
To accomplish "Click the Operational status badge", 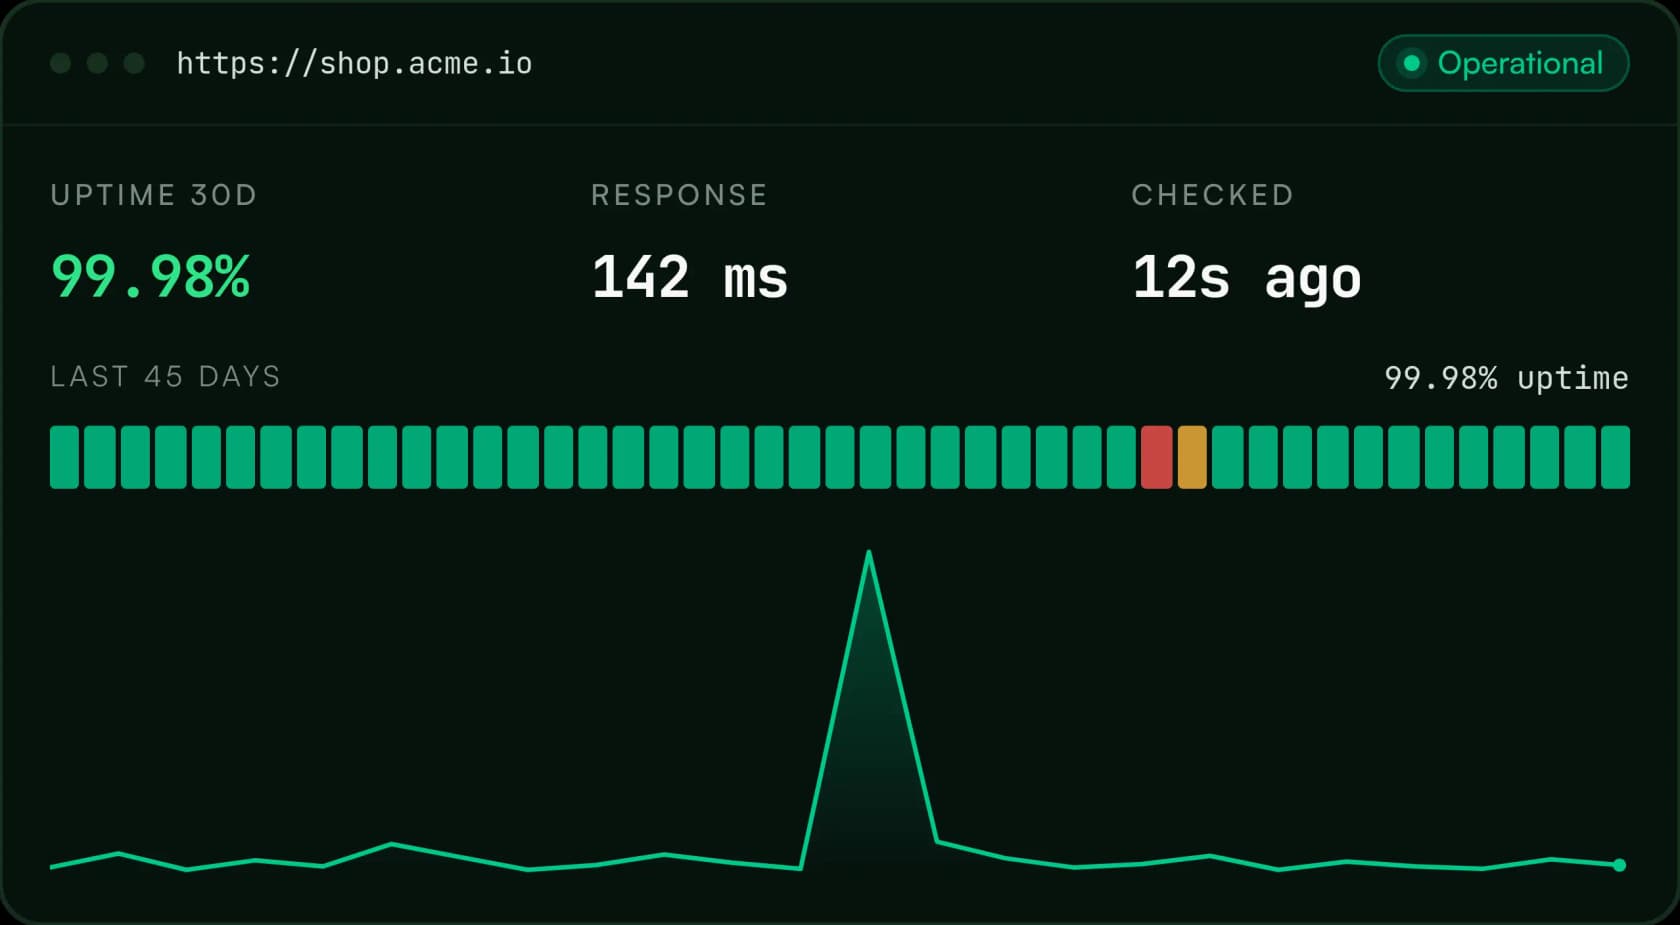I will [1503, 63].
